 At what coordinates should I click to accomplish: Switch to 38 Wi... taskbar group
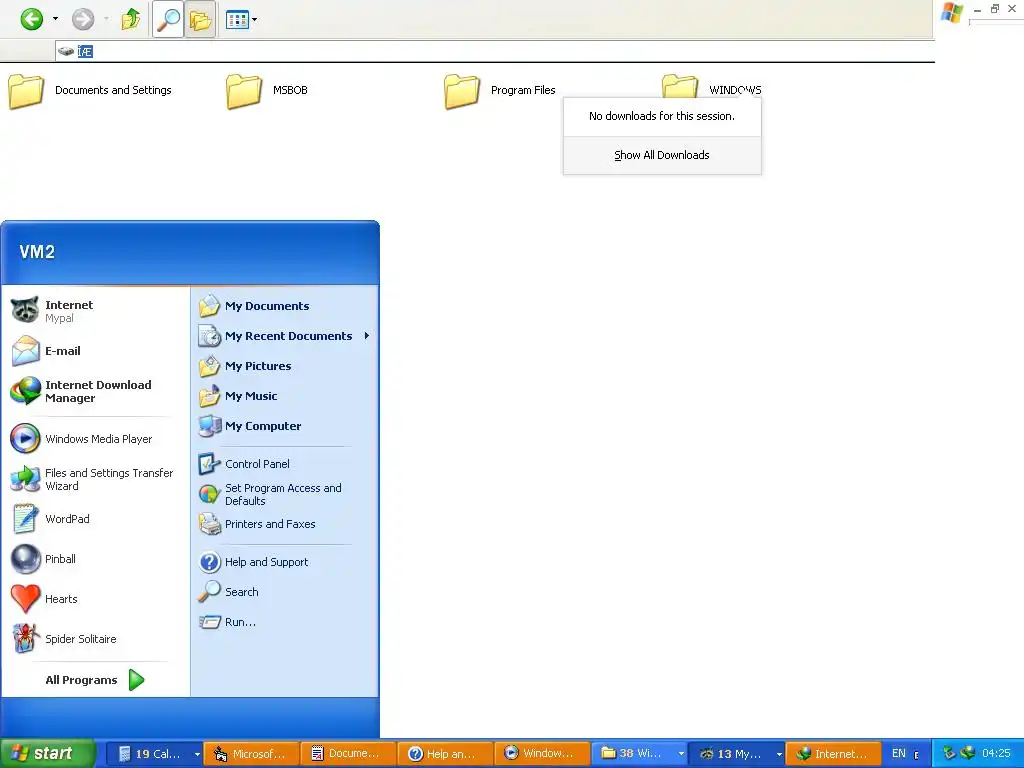click(633, 754)
